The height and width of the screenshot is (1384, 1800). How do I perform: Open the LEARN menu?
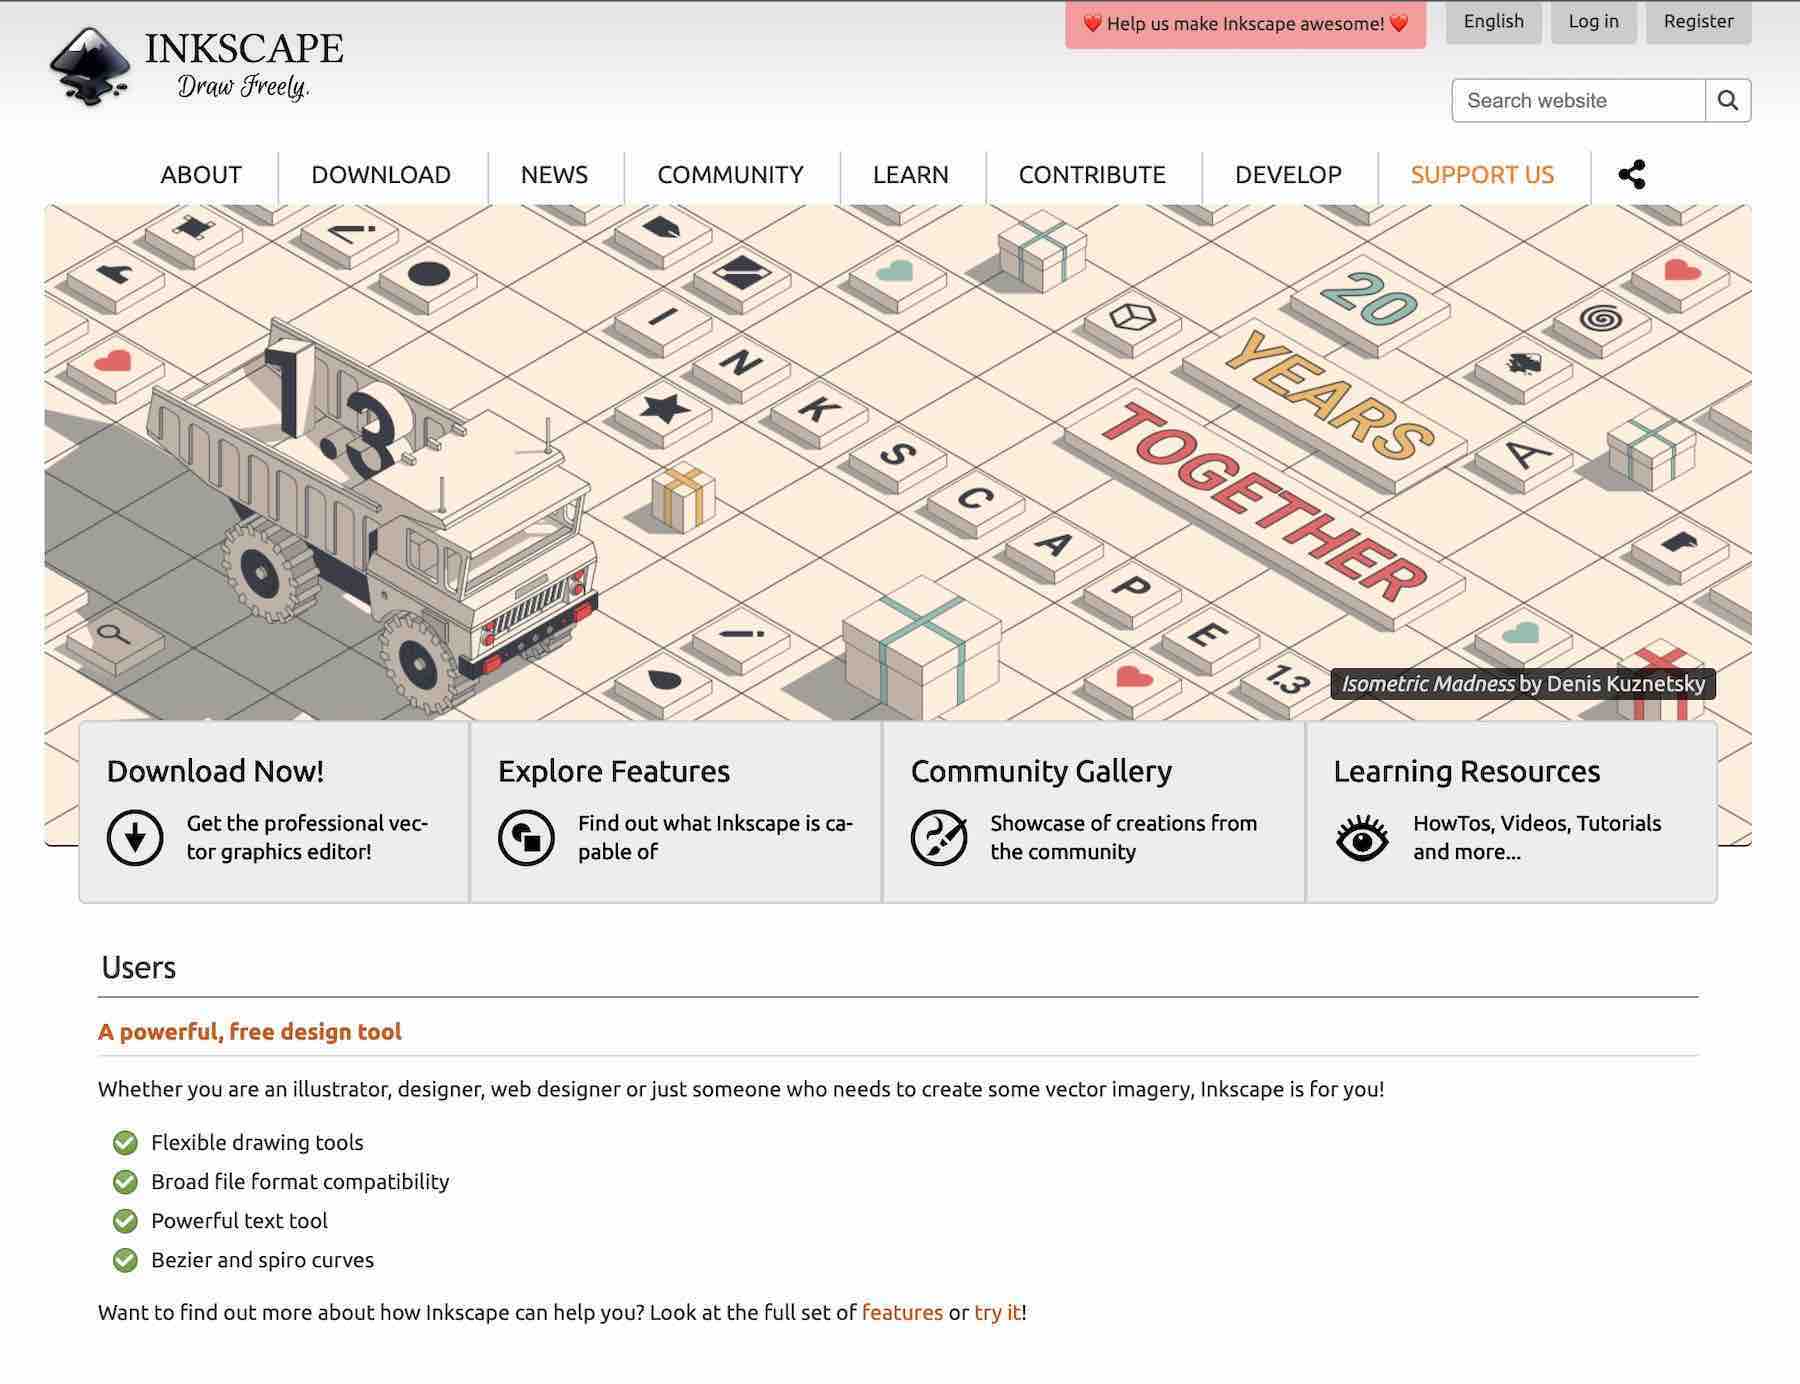point(910,174)
